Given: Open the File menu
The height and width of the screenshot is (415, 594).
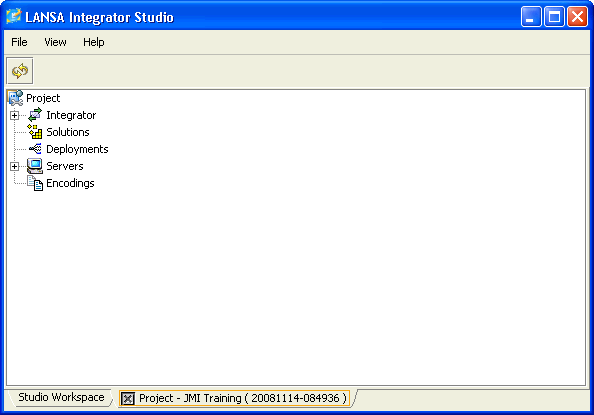Looking at the screenshot, I should (x=19, y=42).
